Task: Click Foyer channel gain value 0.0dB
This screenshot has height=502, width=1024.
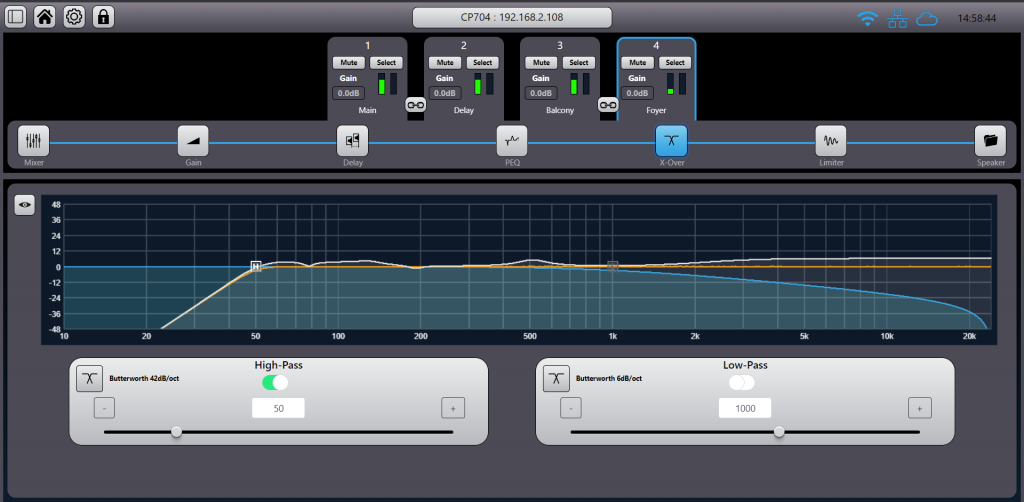Action: (638, 93)
